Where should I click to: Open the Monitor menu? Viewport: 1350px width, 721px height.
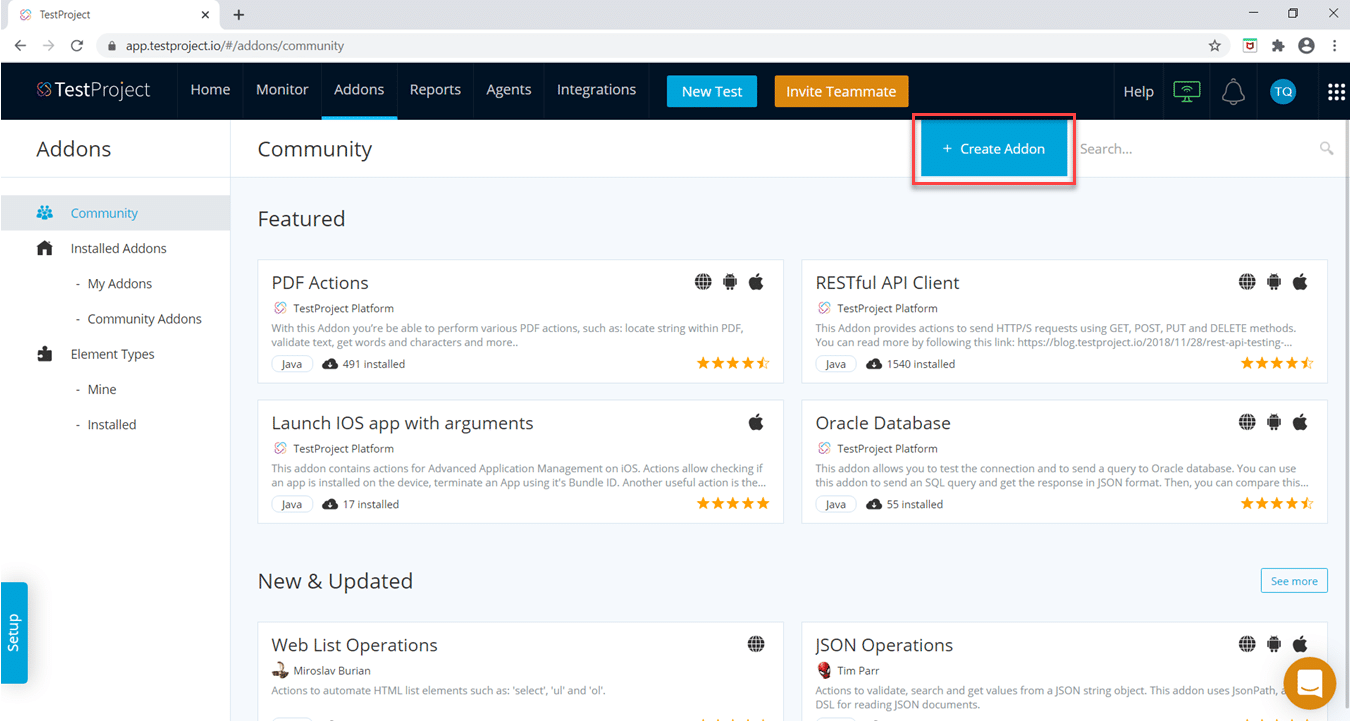[282, 90]
